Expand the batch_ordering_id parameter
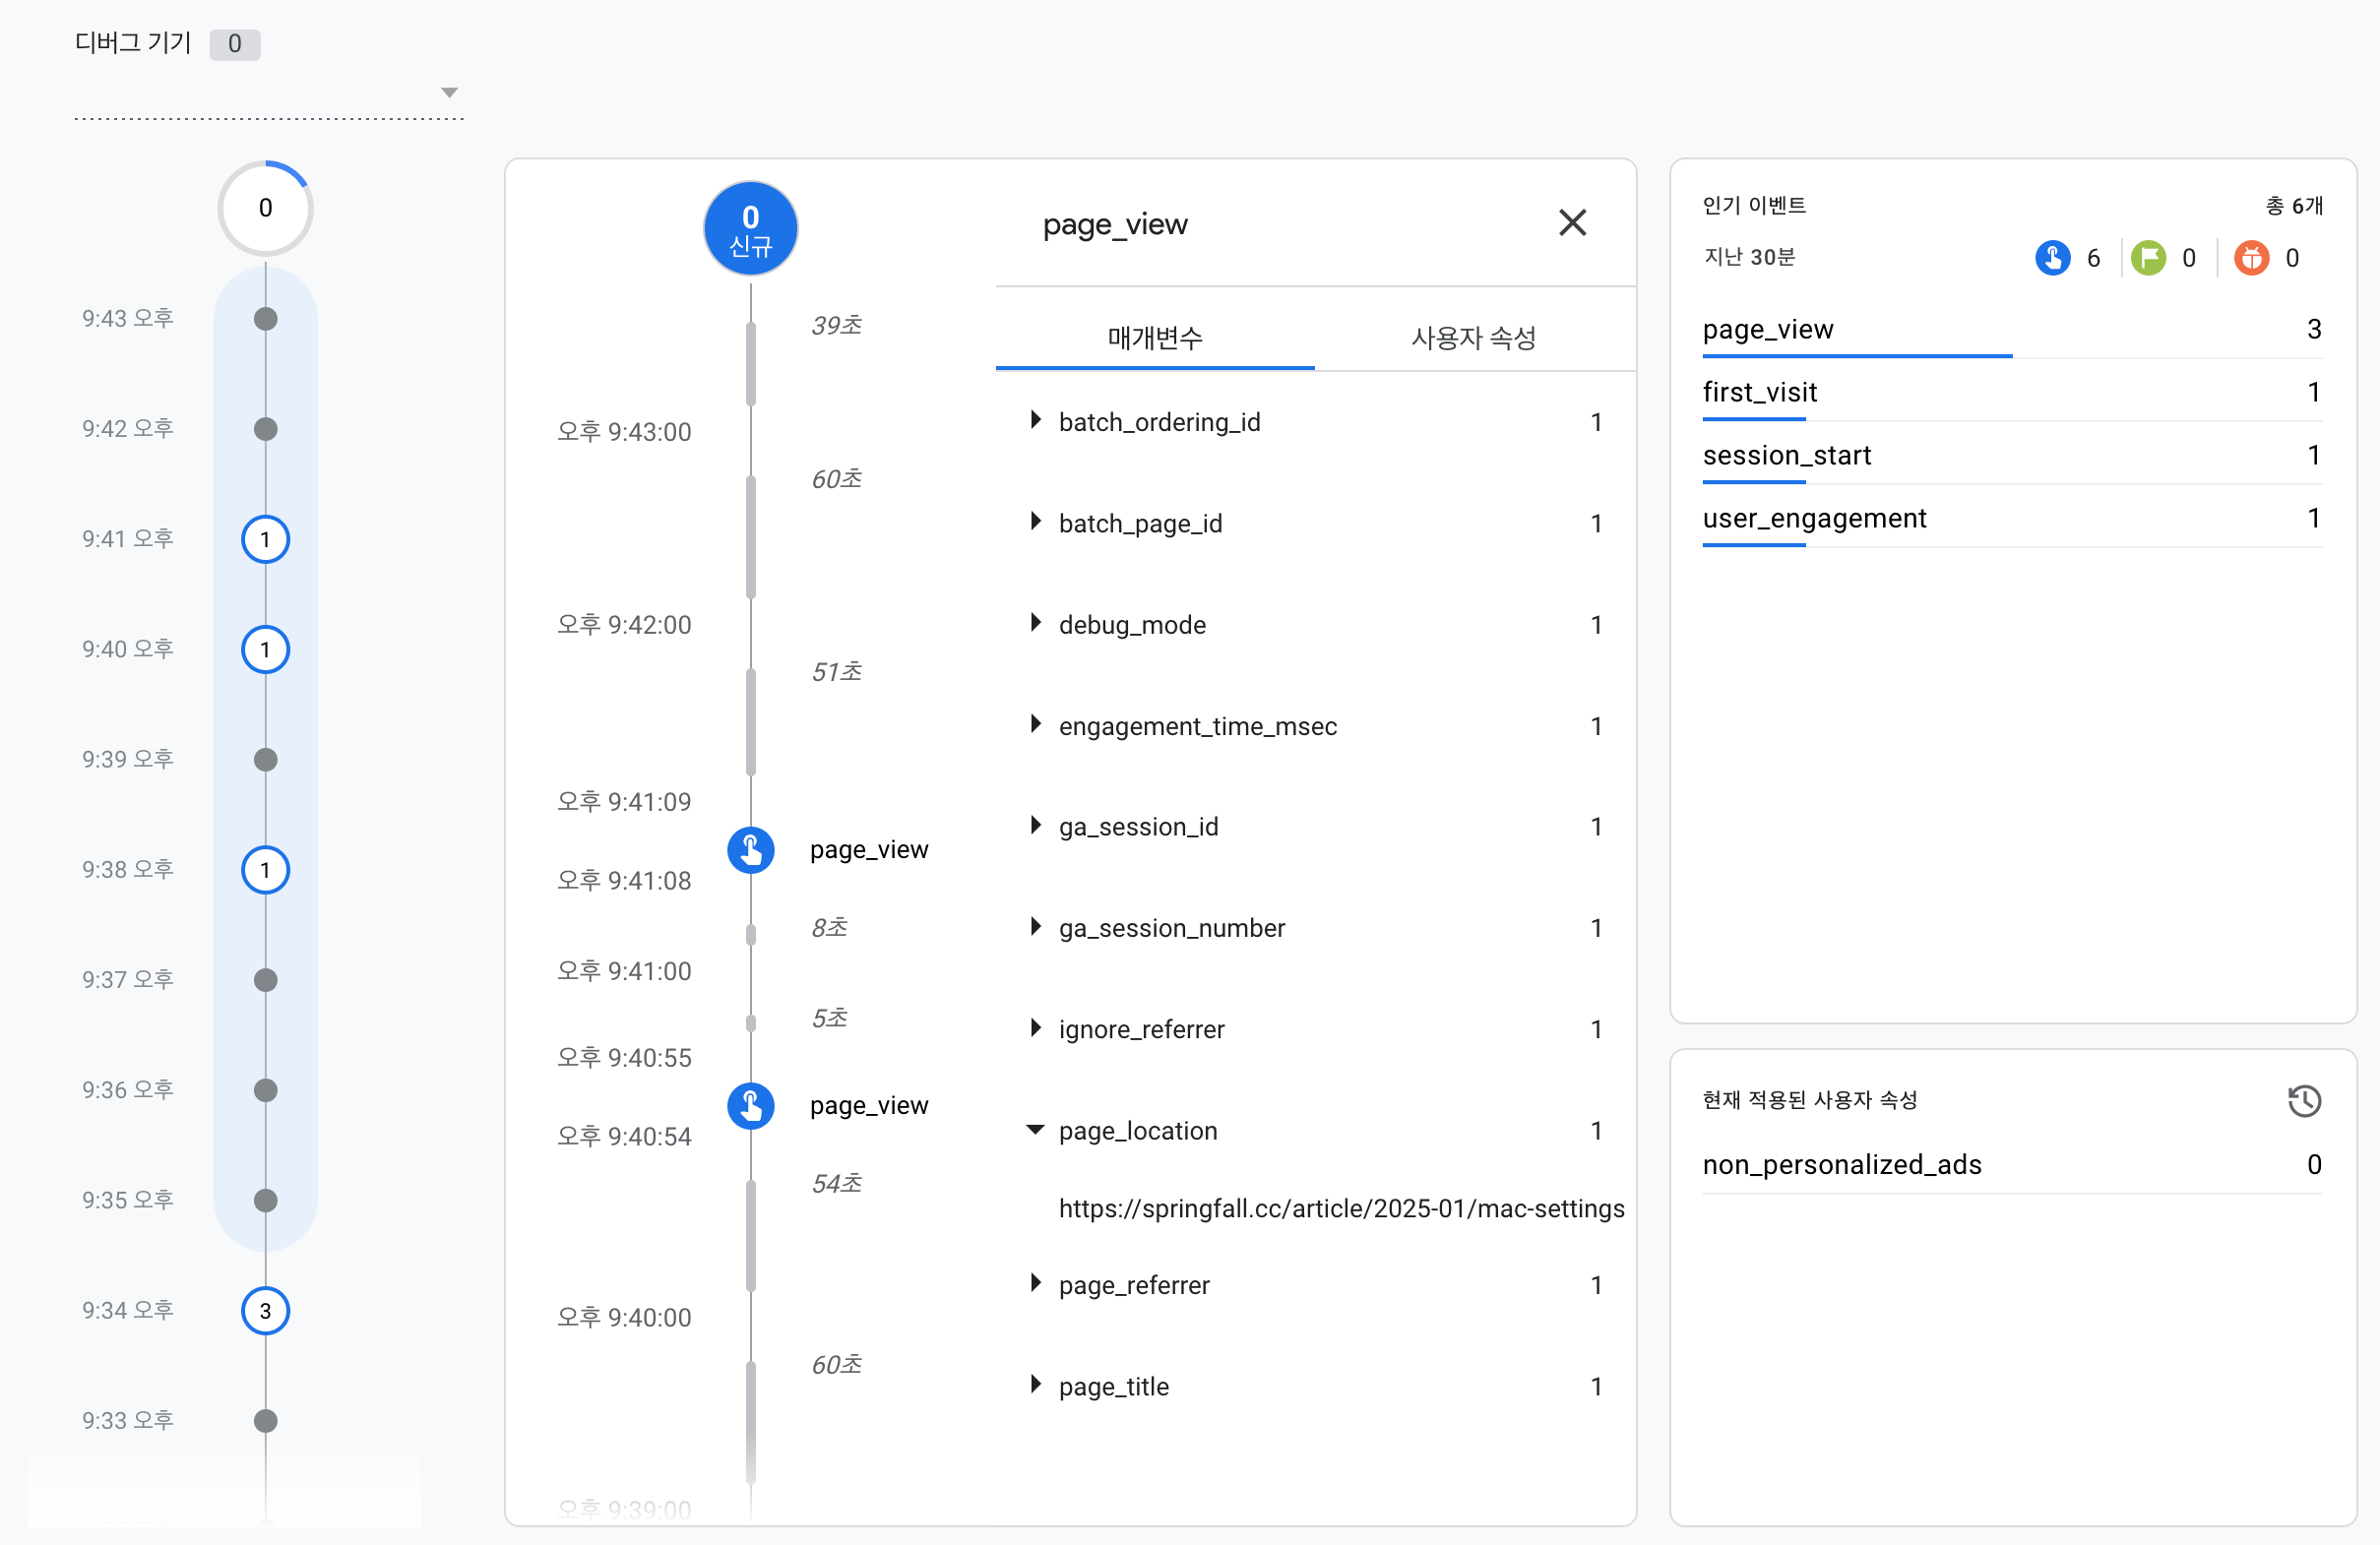 pos(1035,421)
